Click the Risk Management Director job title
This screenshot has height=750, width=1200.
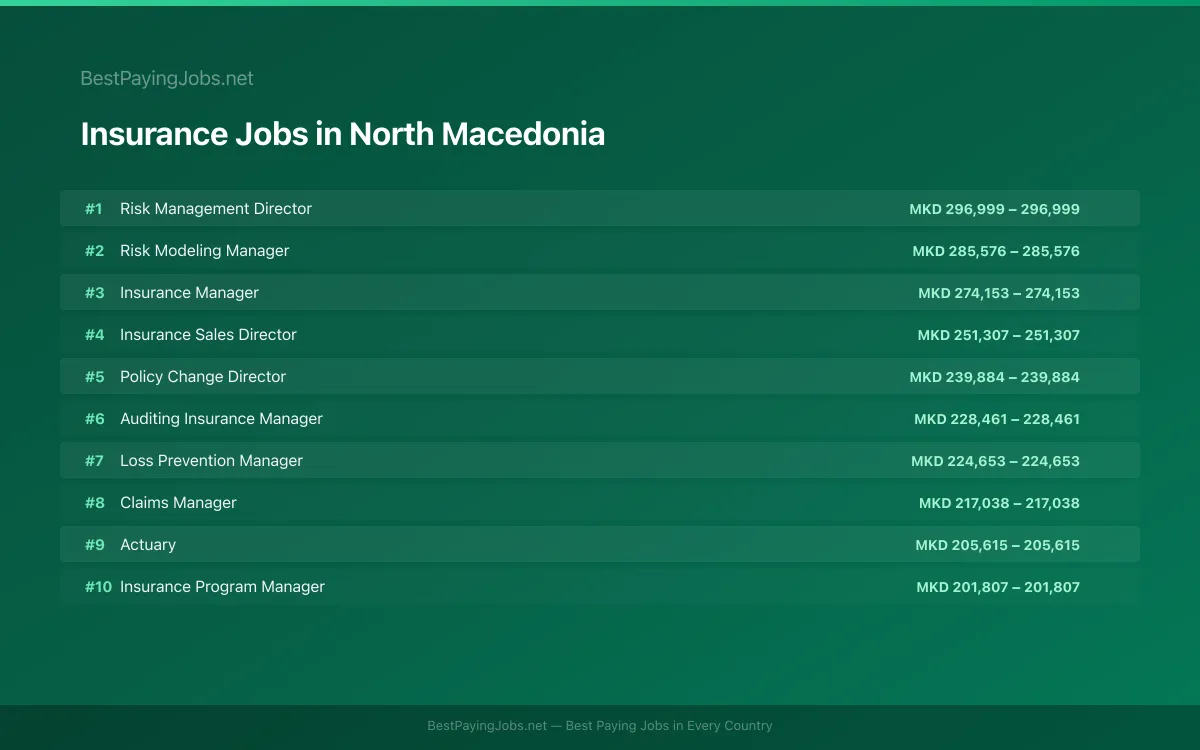216,209
